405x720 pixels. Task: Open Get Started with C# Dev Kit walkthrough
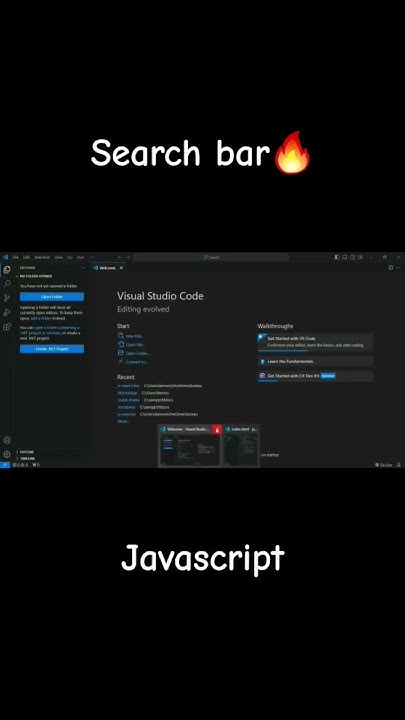(x=315, y=376)
